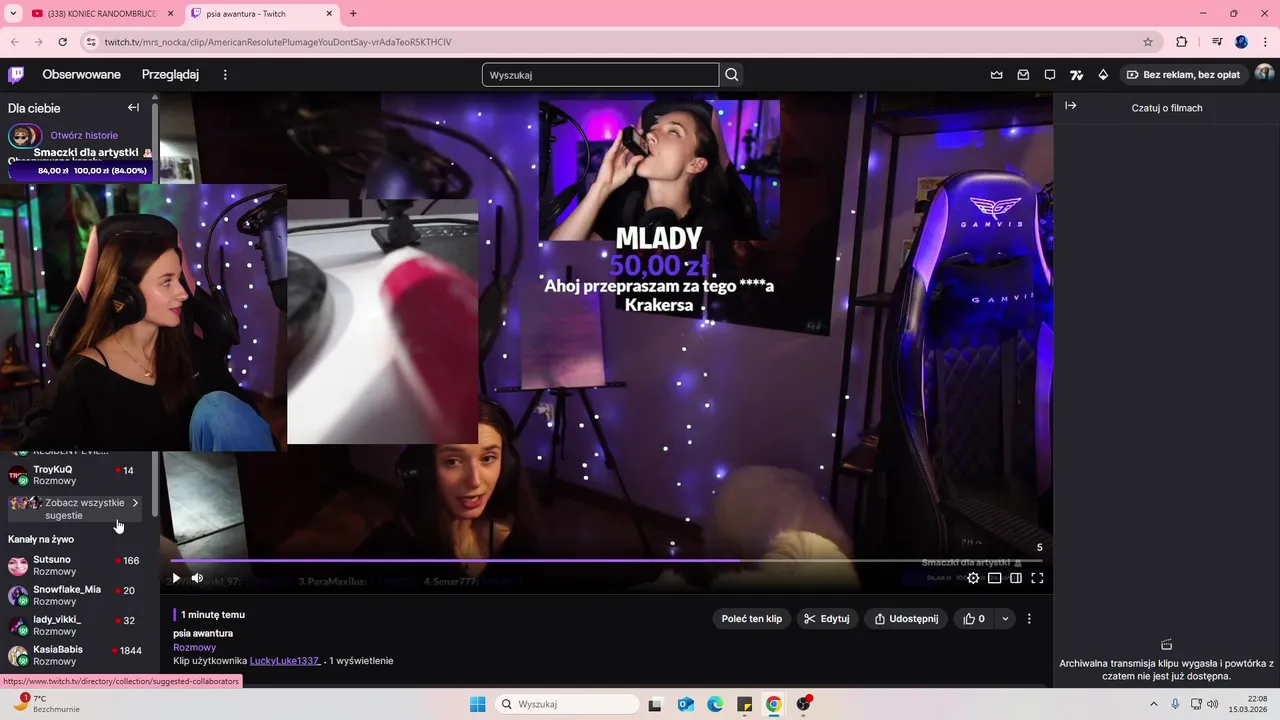Bookmark this page with star
1280x720 pixels.
click(1148, 42)
